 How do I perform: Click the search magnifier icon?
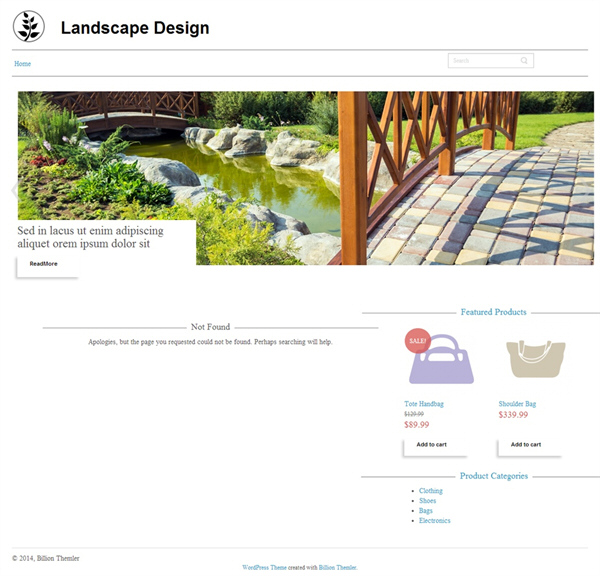tap(524, 60)
